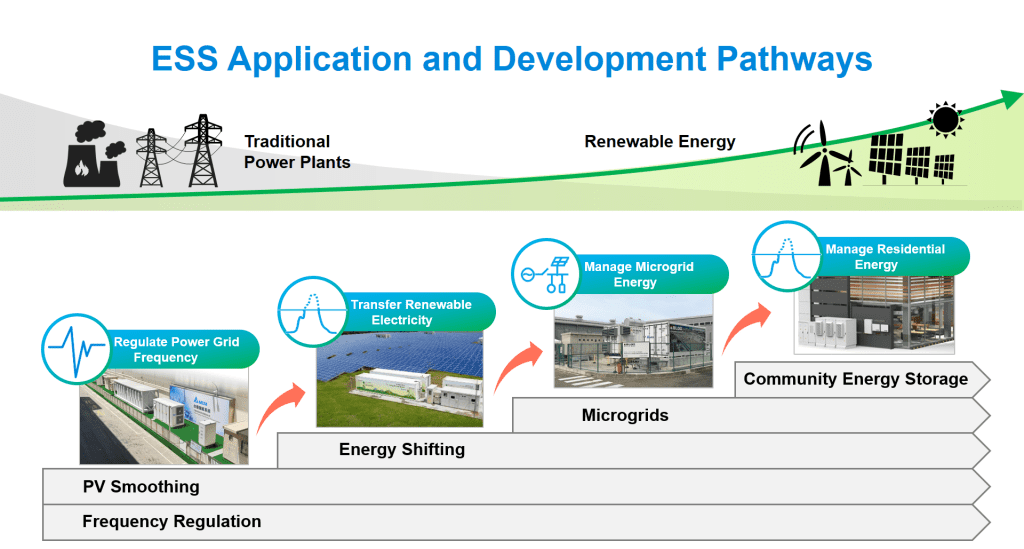Open the microgrid facility building photo
Screen dimensions: 1024x549
(x=630, y=340)
